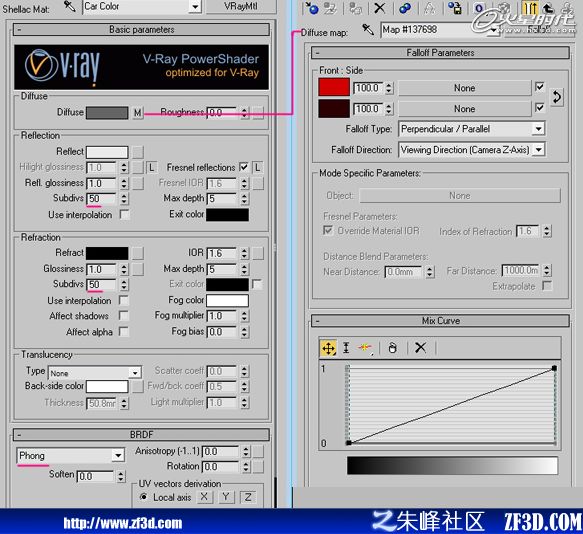This screenshot has width=583, height=534.
Task: Click Mix Curve Reset Curves icon
Action: [x=392, y=348]
